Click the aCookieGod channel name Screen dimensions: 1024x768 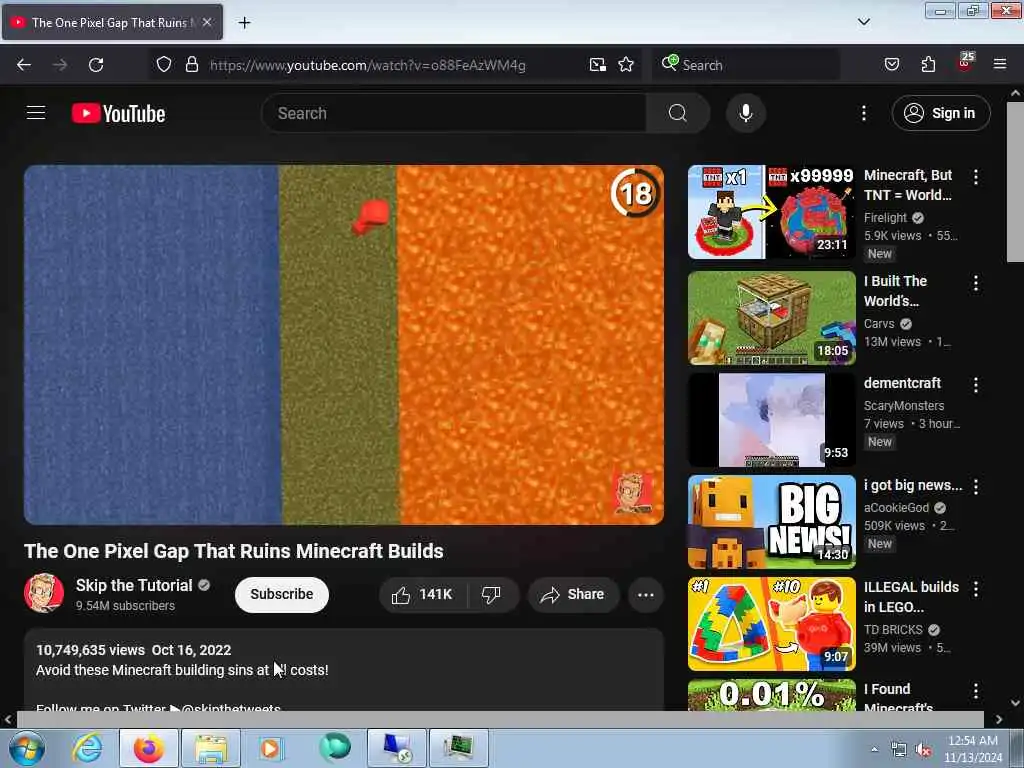click(x=896, y=507)
